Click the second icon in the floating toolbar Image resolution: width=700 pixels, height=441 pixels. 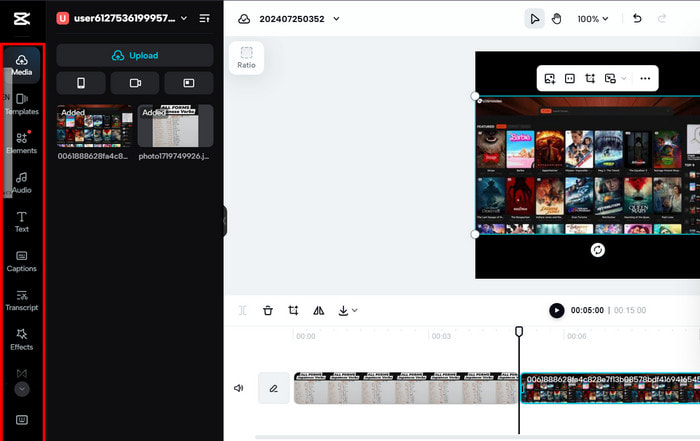pyautogui.click(x=570, y=79)
